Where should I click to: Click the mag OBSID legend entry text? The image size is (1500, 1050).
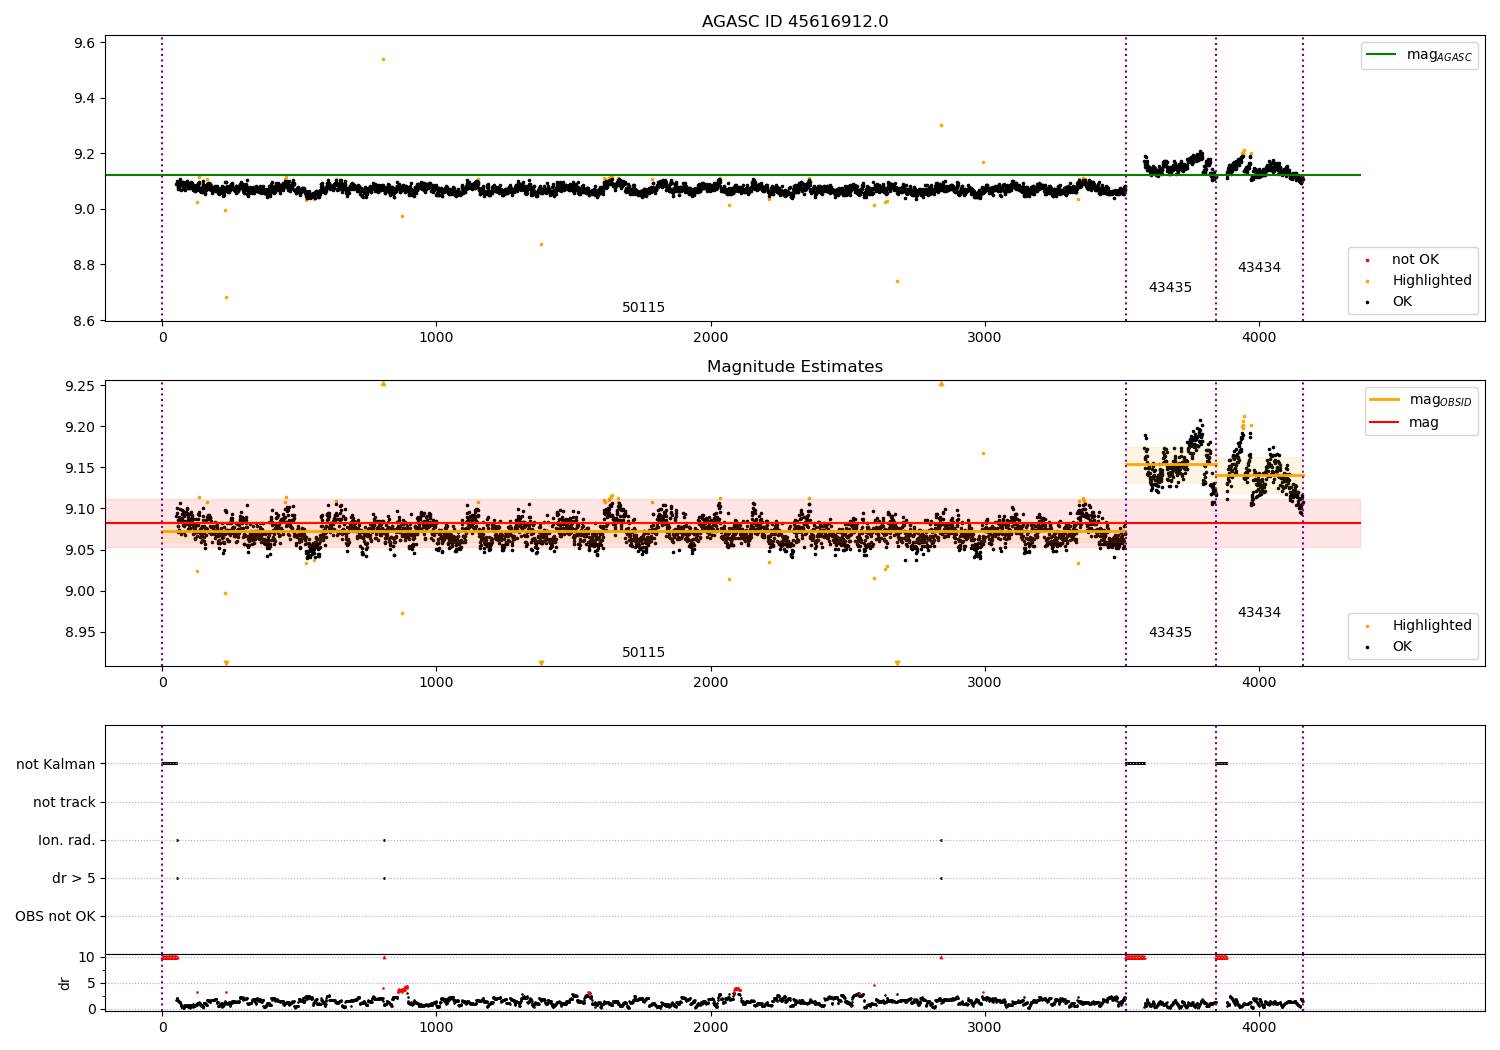[1441, 400]
